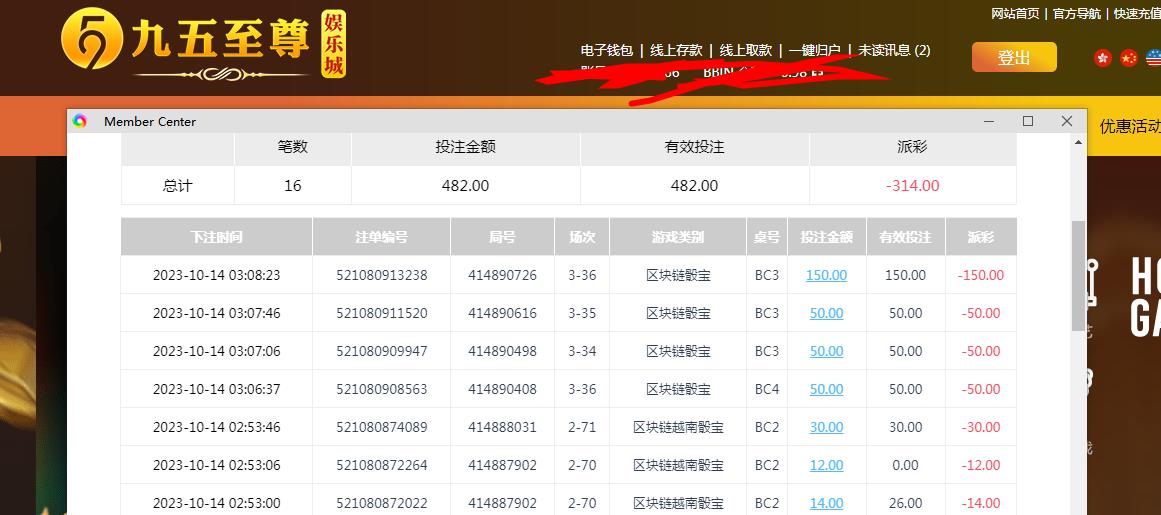This screenshot has height=515, width=1161.
Task: Click payout value -30.00
Action: point(981,427)
